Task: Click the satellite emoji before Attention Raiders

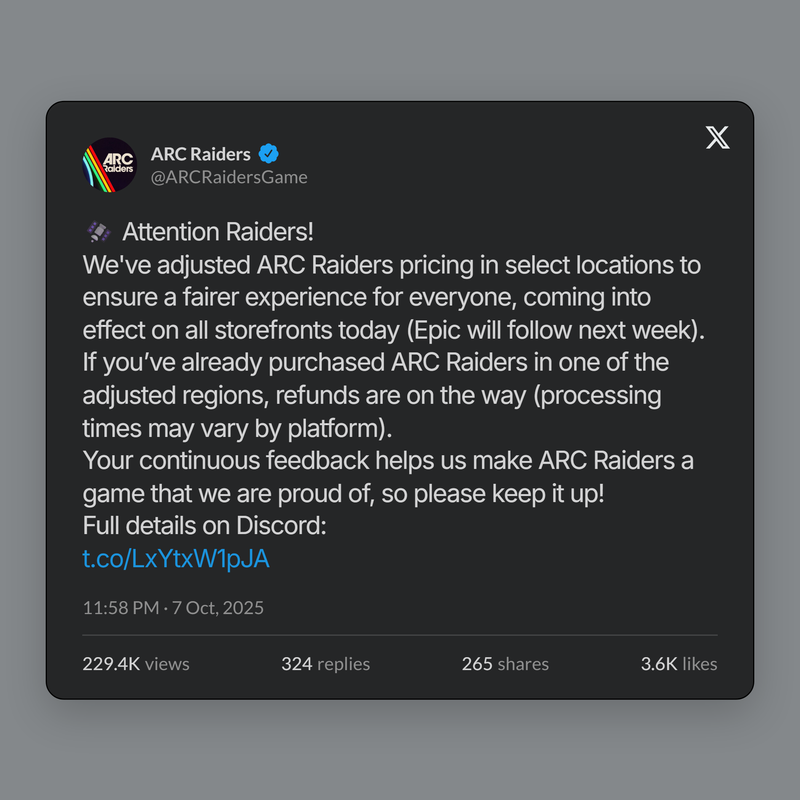Action: (97, 232)
